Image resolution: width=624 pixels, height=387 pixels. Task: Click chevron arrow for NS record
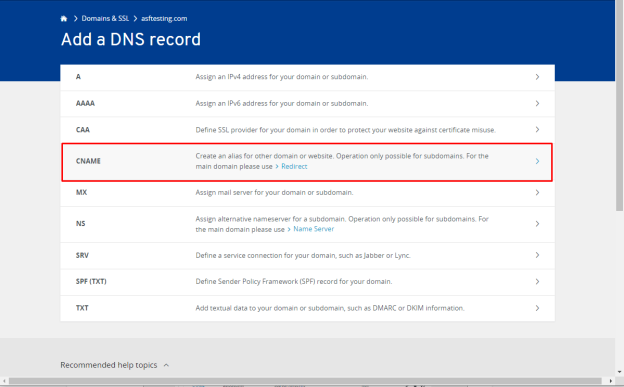[x=537, y=224]
